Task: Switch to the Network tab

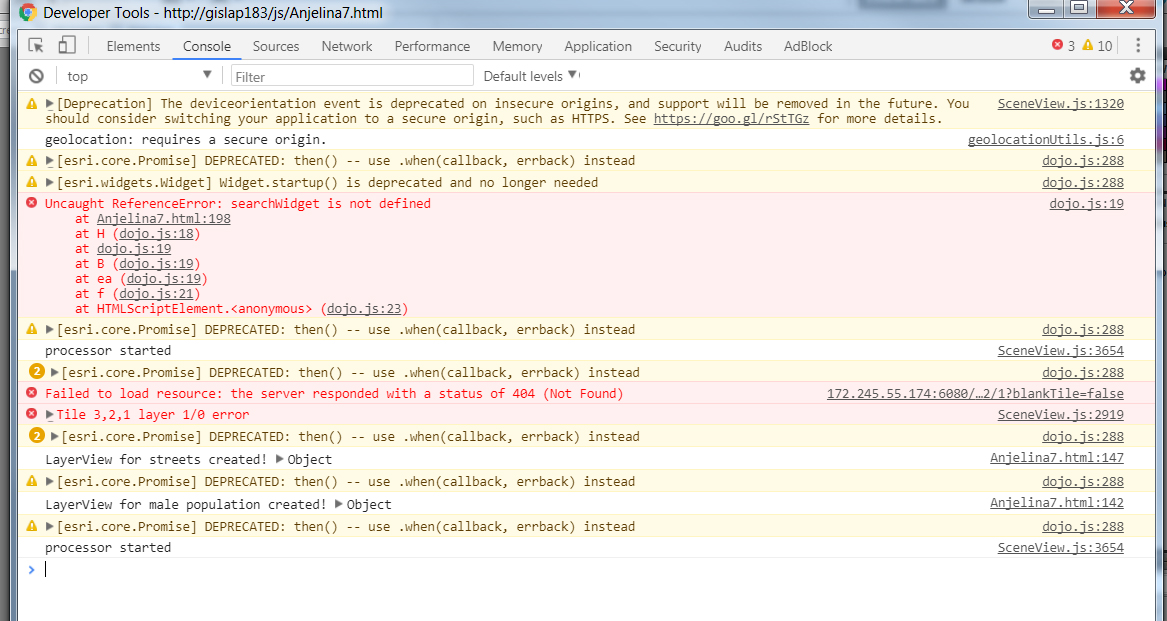Action: point(346,46)
